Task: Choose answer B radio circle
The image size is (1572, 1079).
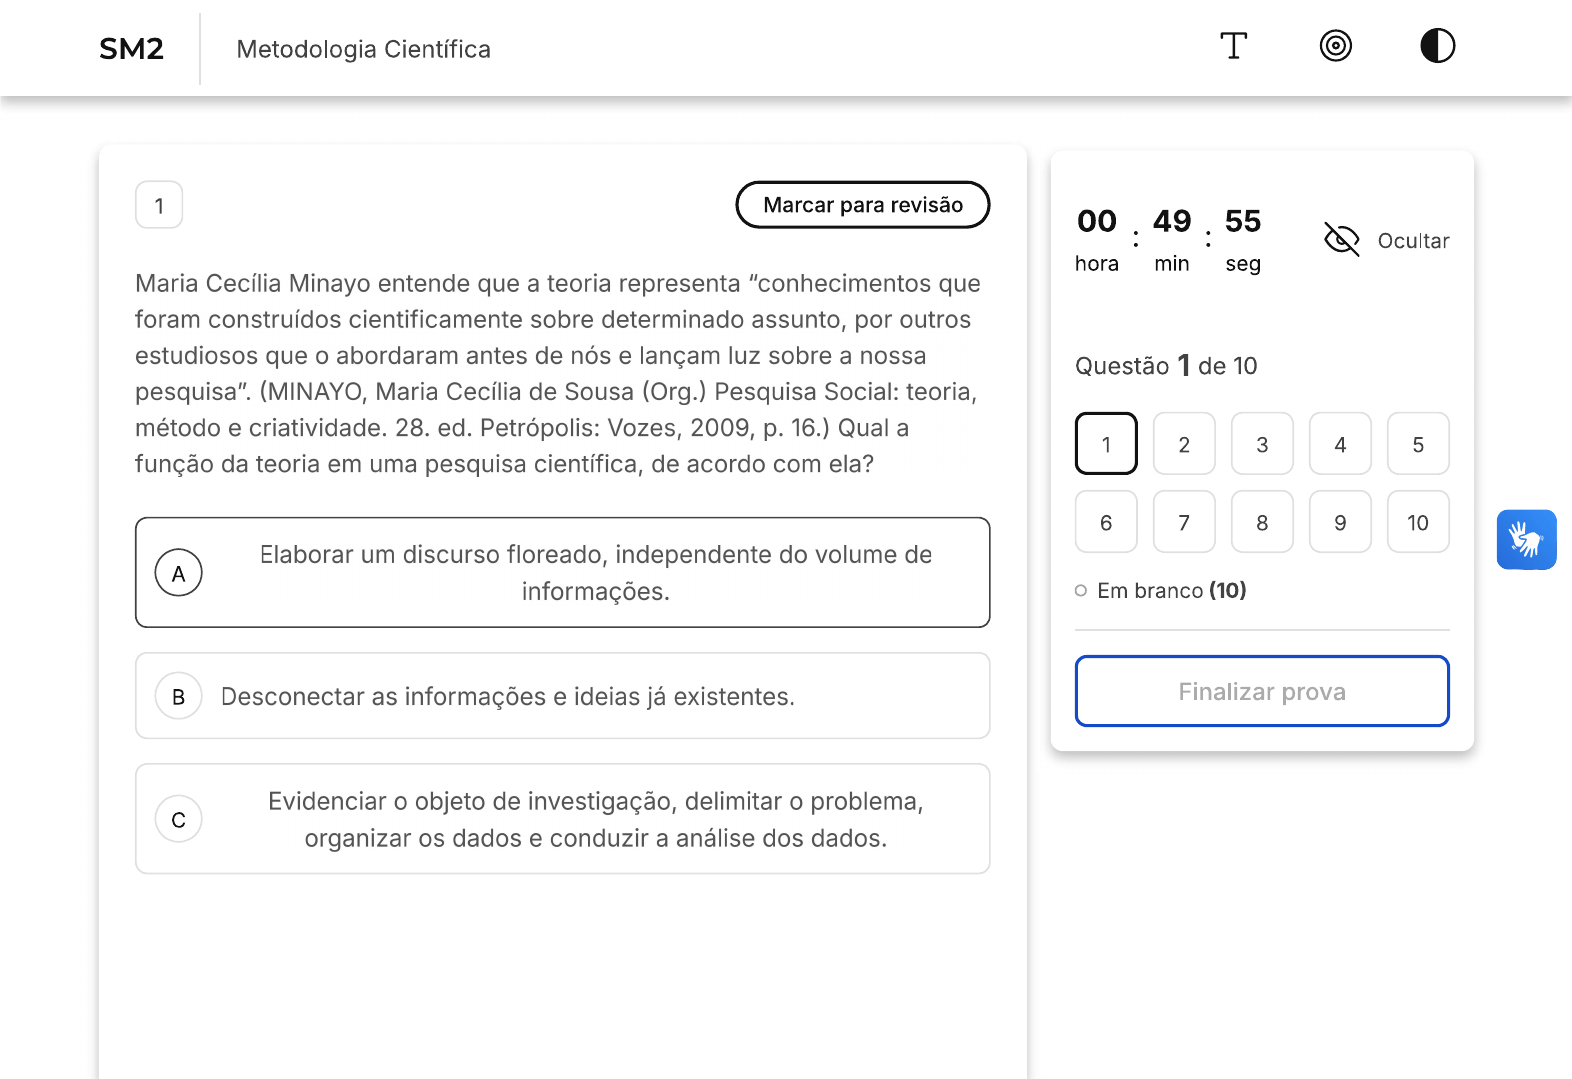Action: click(179, 697)
